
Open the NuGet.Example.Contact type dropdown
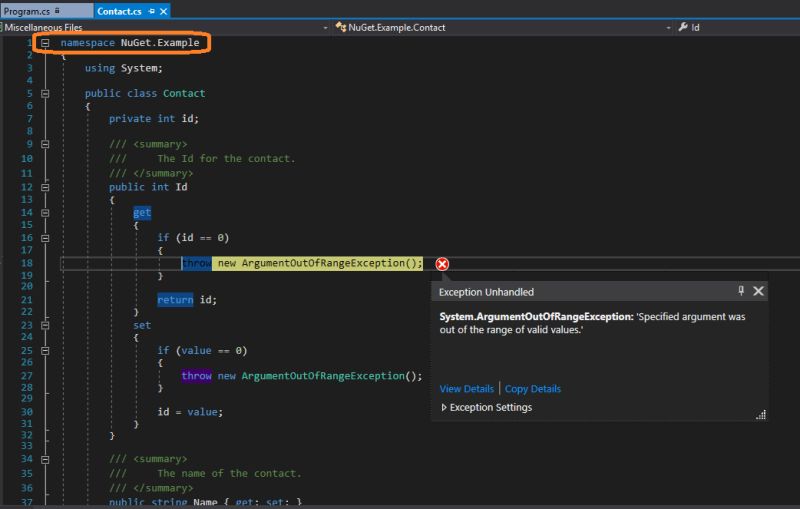[503, 28]
